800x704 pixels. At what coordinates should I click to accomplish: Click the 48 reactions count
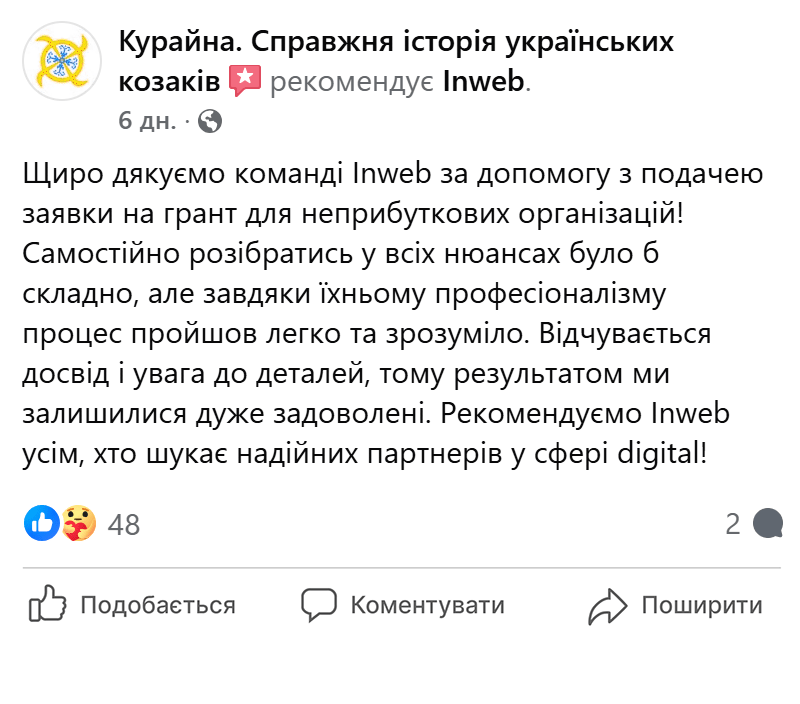122,522
